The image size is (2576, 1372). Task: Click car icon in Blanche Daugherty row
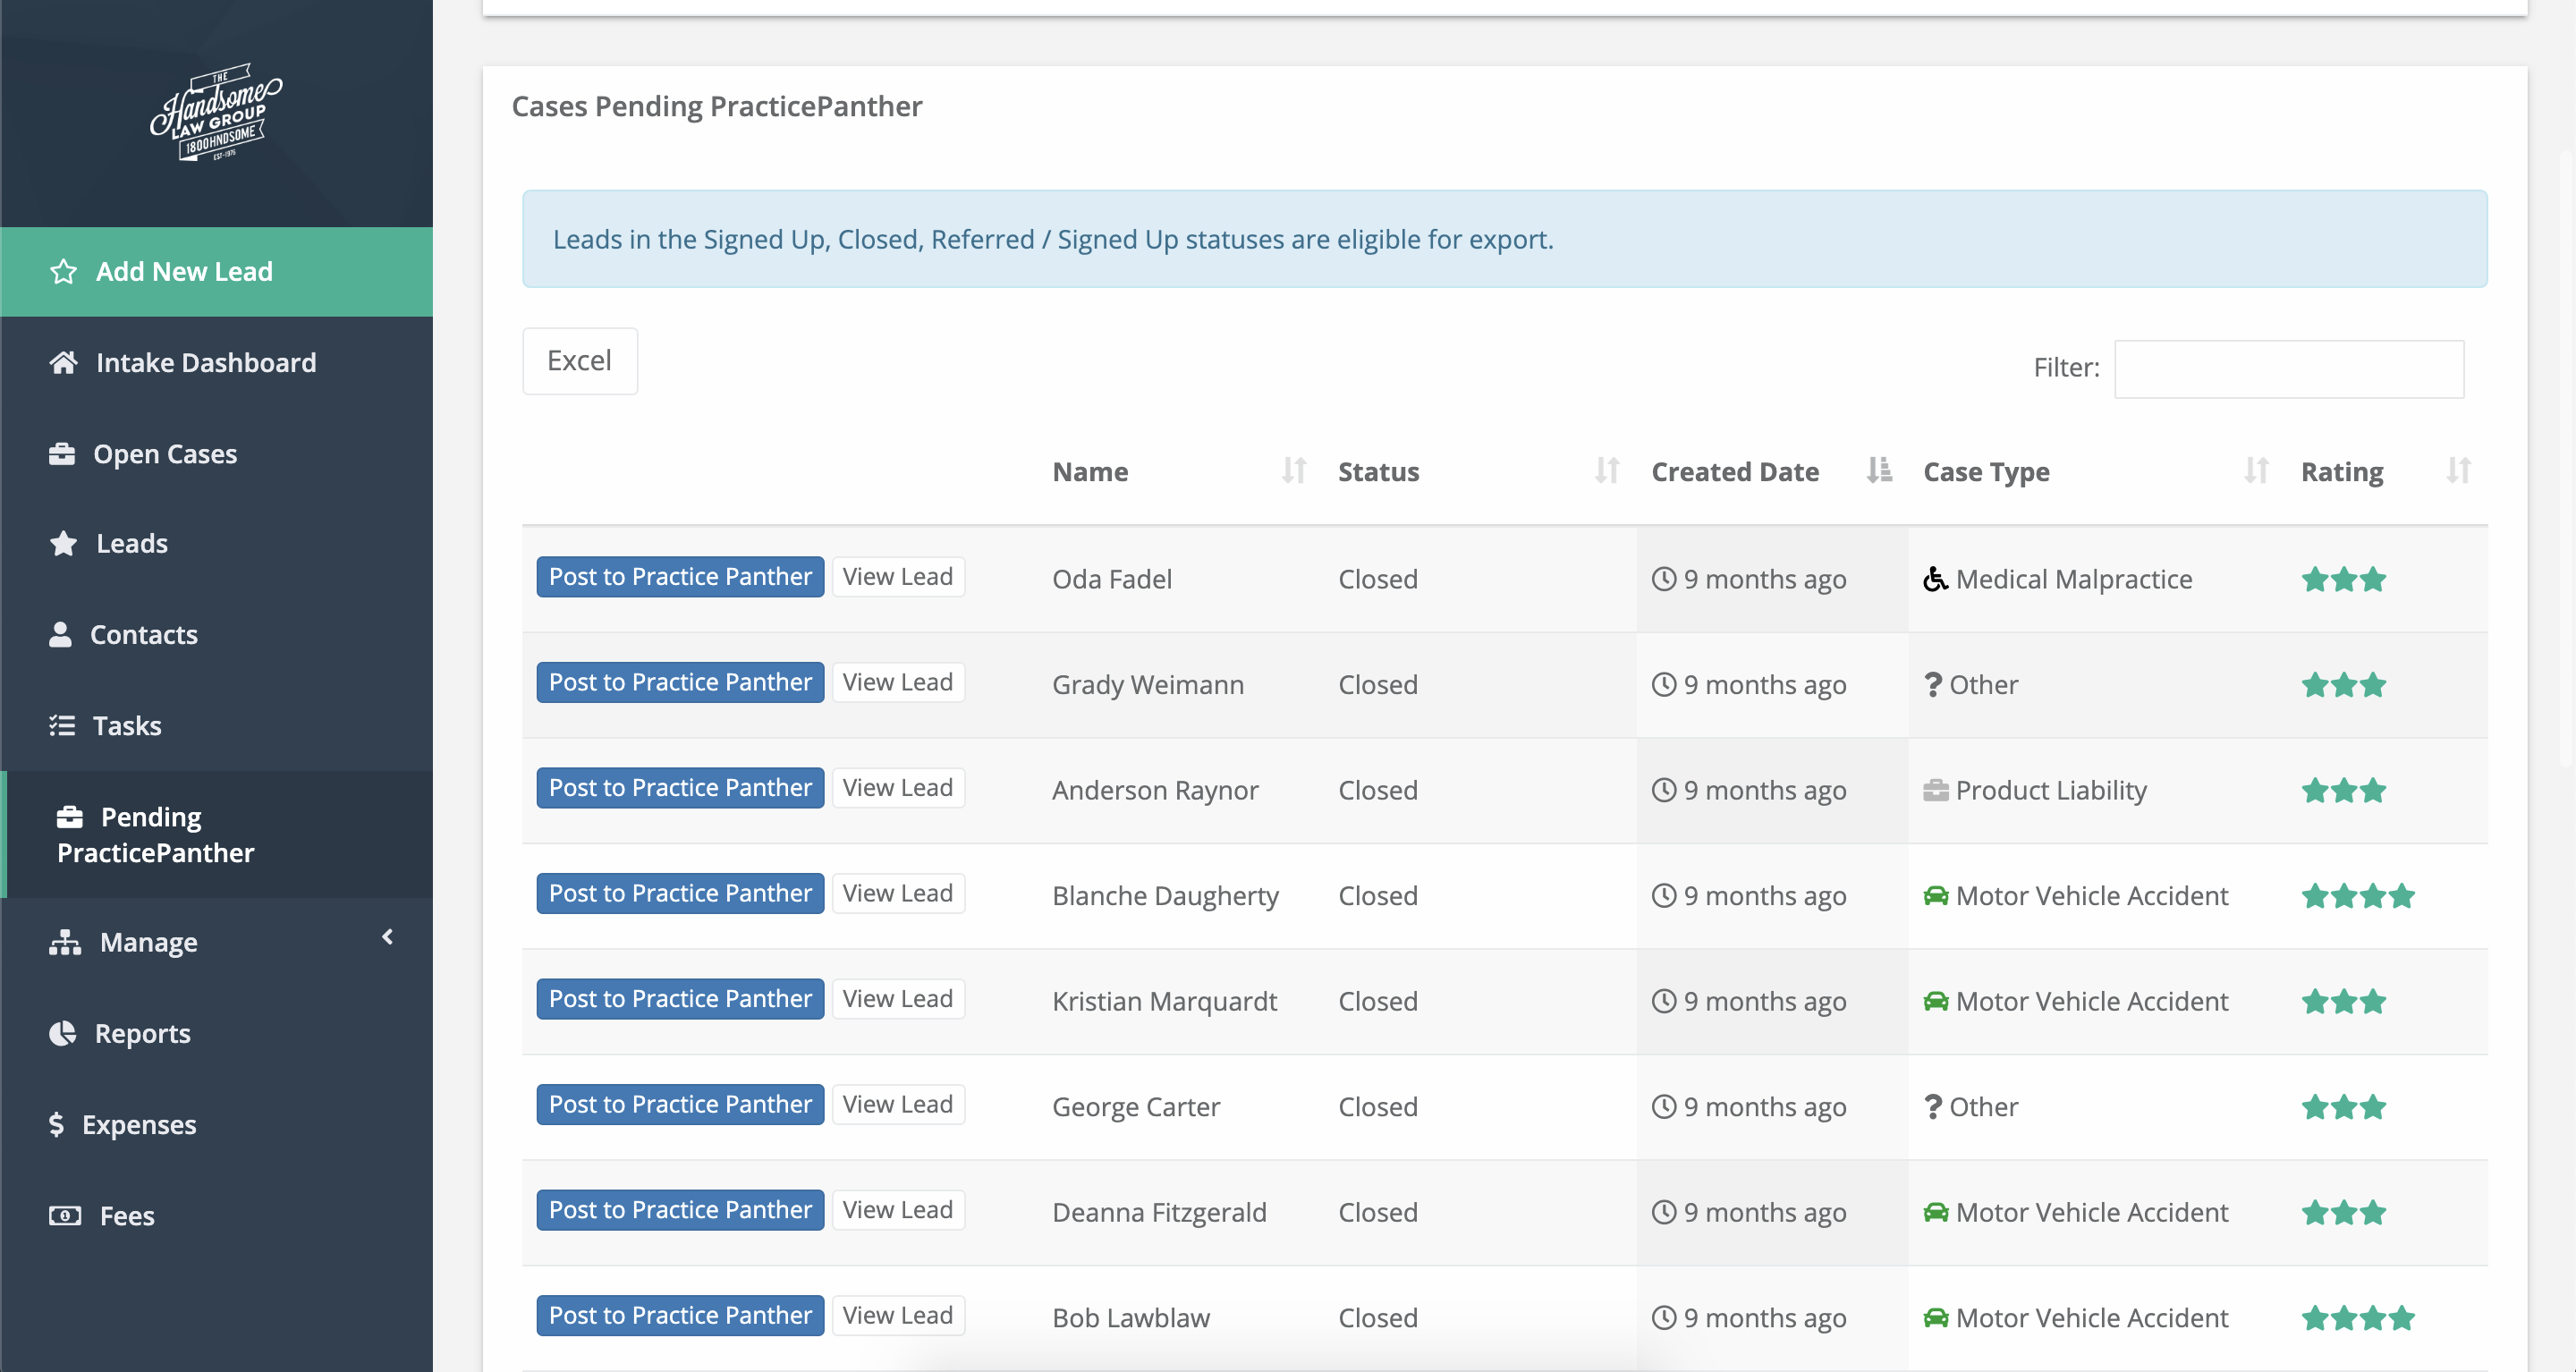[x=1935, y=895]
